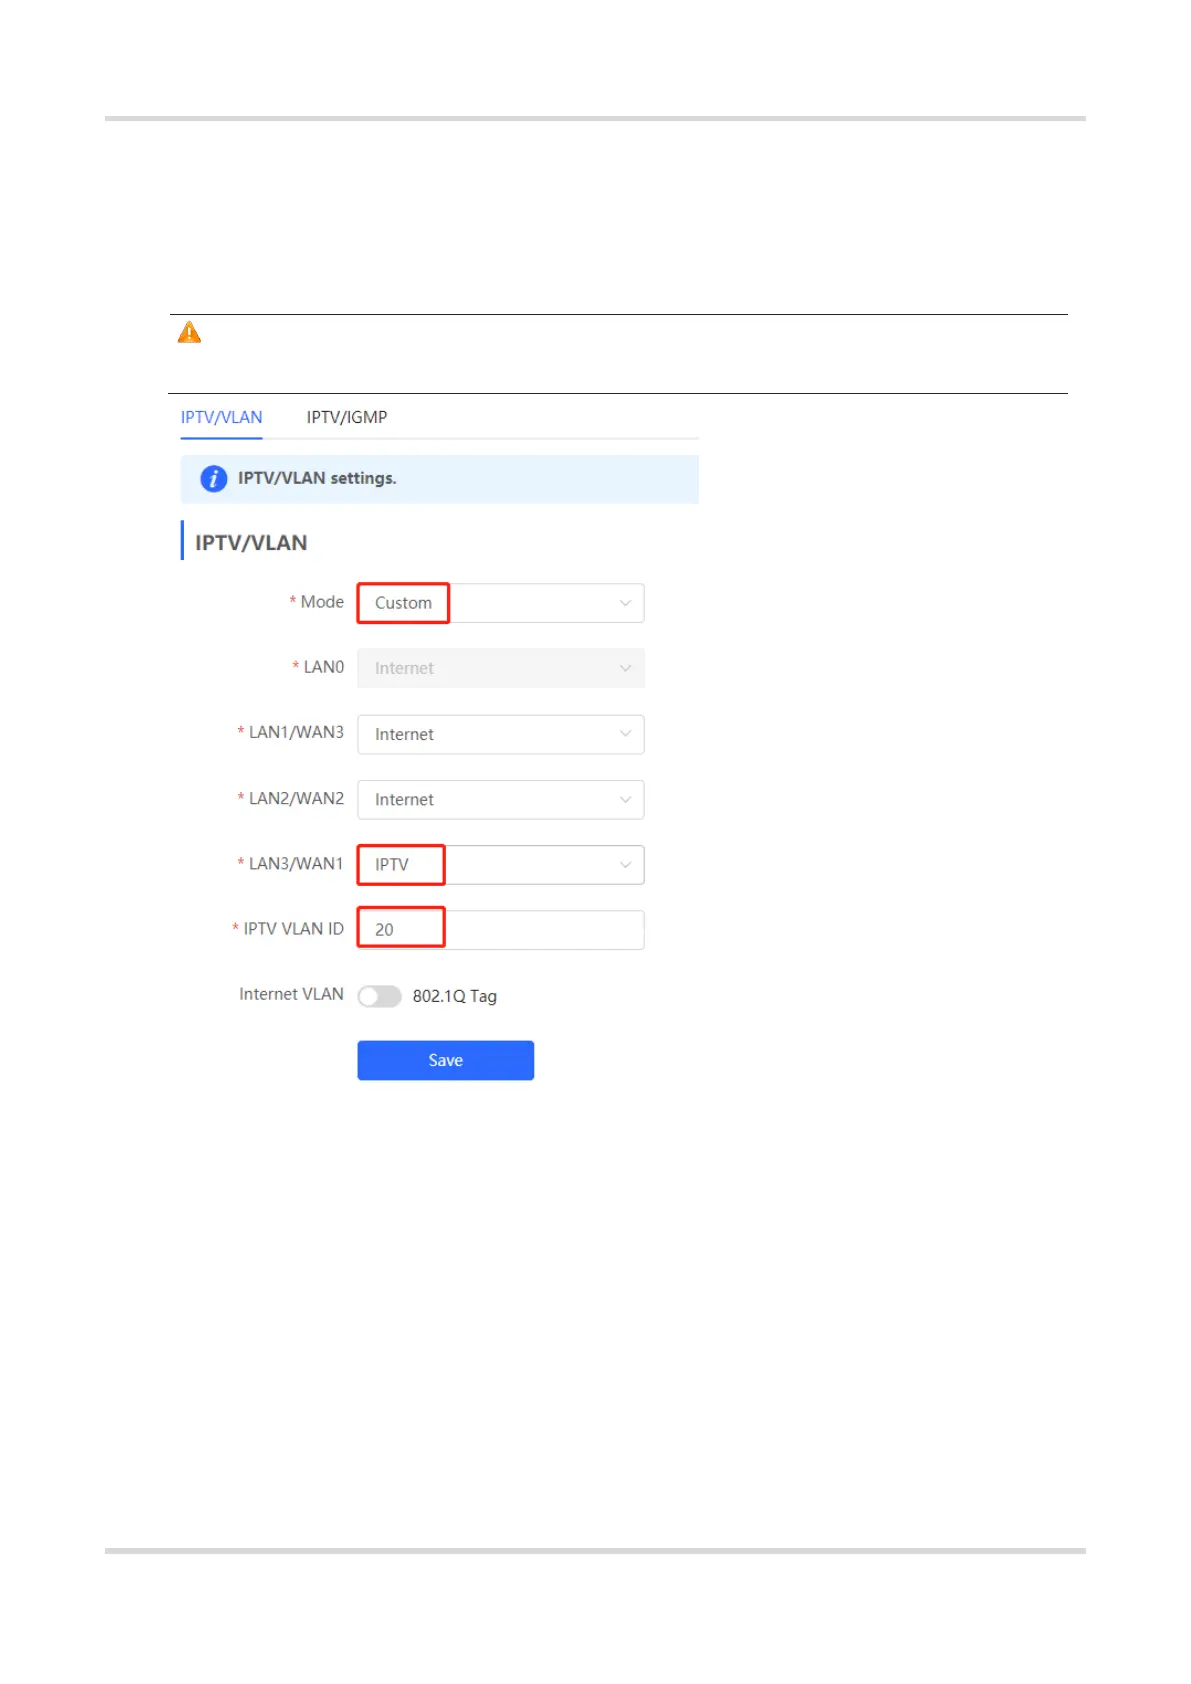The height and width of the screenshot is (1684, 1191).
Task: Click the 802.1Q Tag label text
Action: pos(454,996)
